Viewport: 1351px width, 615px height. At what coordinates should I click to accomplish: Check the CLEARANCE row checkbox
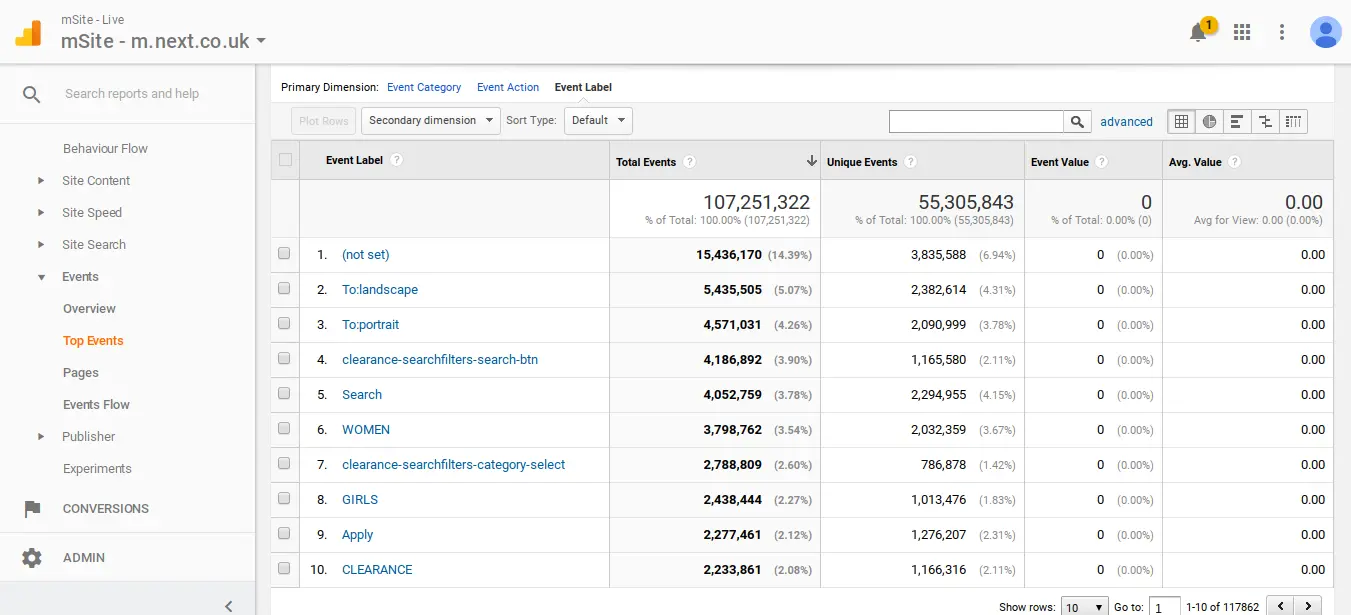tap(284, 569)
